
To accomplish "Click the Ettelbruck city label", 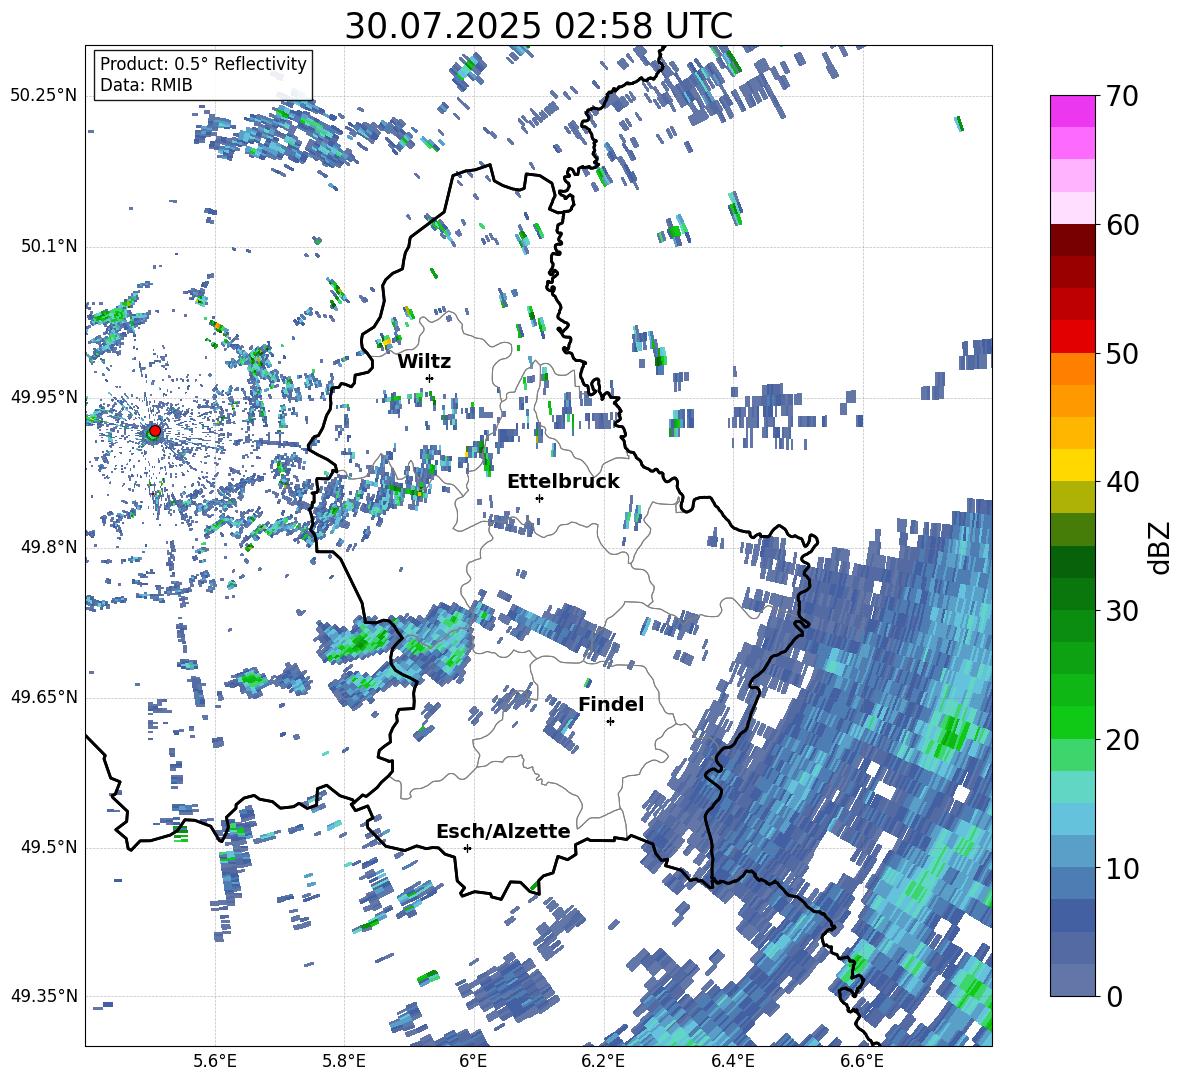I will 563,481.
